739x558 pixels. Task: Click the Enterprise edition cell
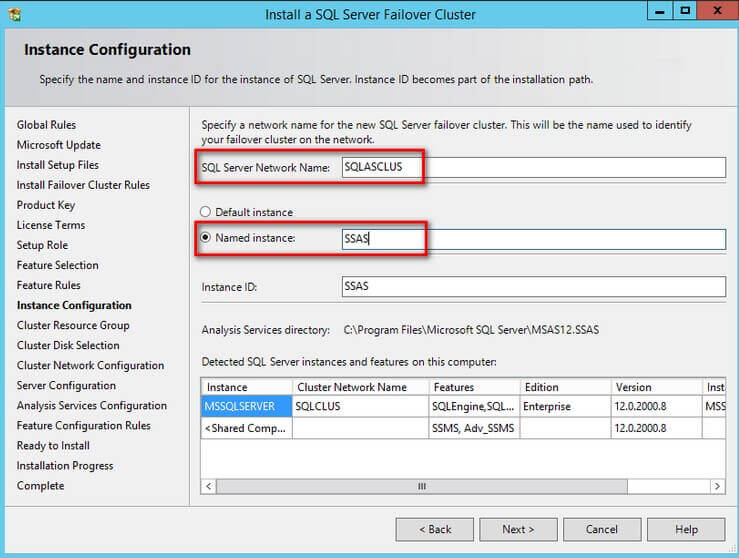click(566, 406)
